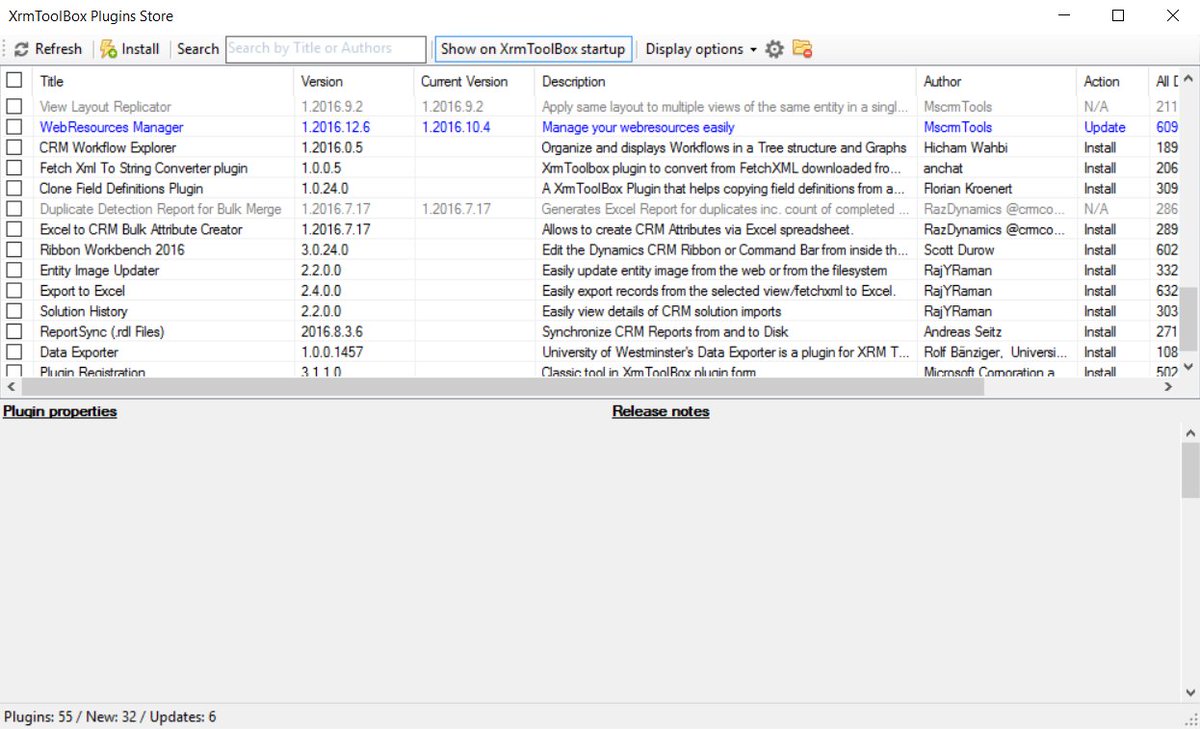Click Plugins: 55 / New: 32 / Updates: 6 status text
This screenshot has width=1200, height=729.
pos(110,717)
